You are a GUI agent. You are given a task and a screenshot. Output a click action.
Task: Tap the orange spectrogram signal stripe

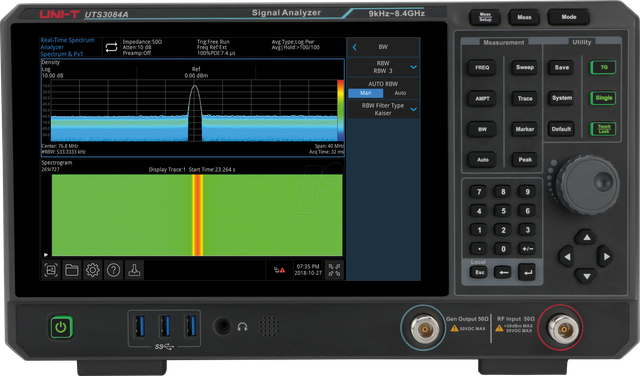tap(198, 215)
